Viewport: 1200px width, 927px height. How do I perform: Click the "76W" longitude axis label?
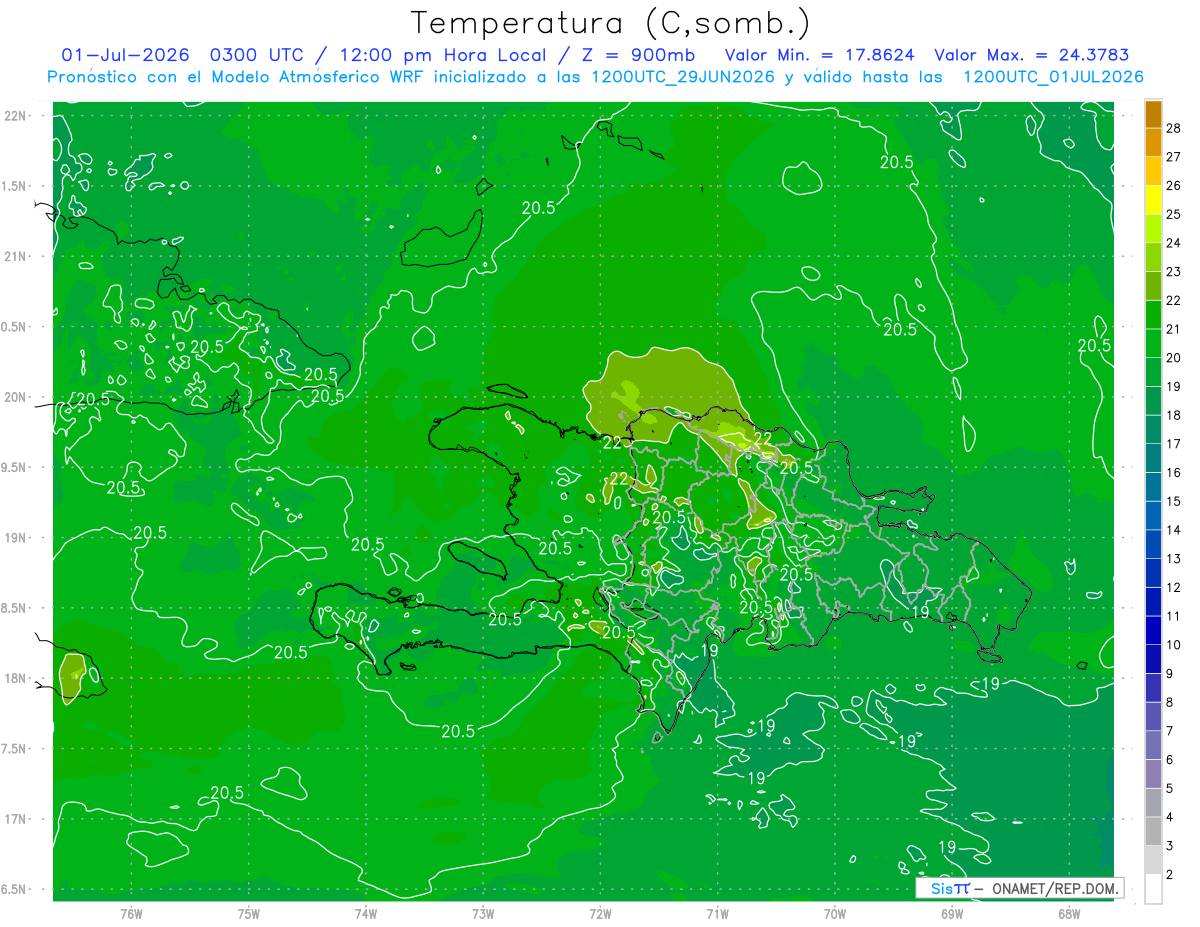click(131, 914)
